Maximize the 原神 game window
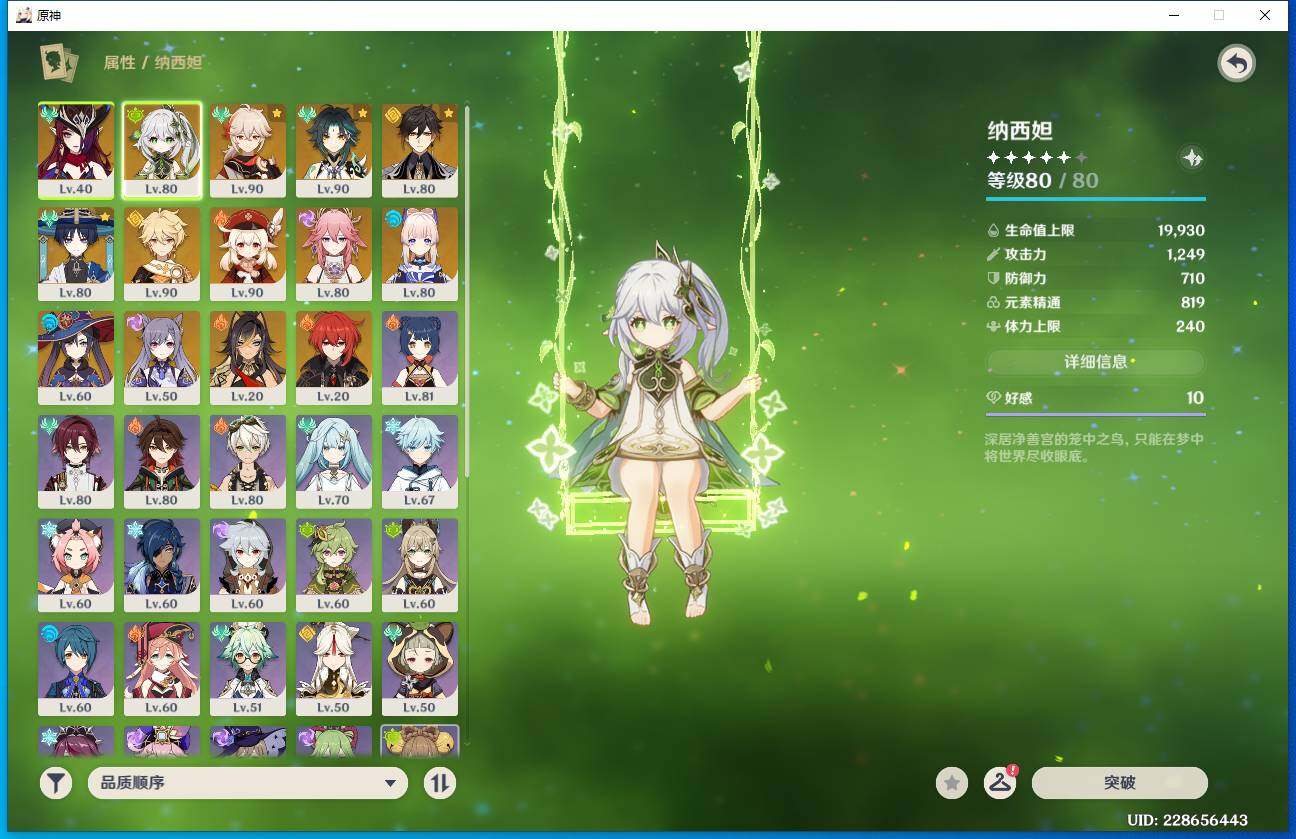 (x=1219, y=15)
